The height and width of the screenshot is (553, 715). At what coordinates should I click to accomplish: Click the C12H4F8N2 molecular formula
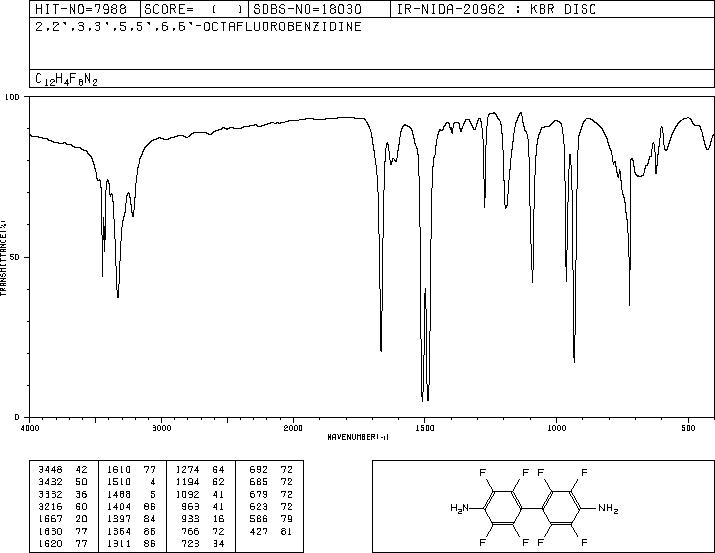(66, 79)
